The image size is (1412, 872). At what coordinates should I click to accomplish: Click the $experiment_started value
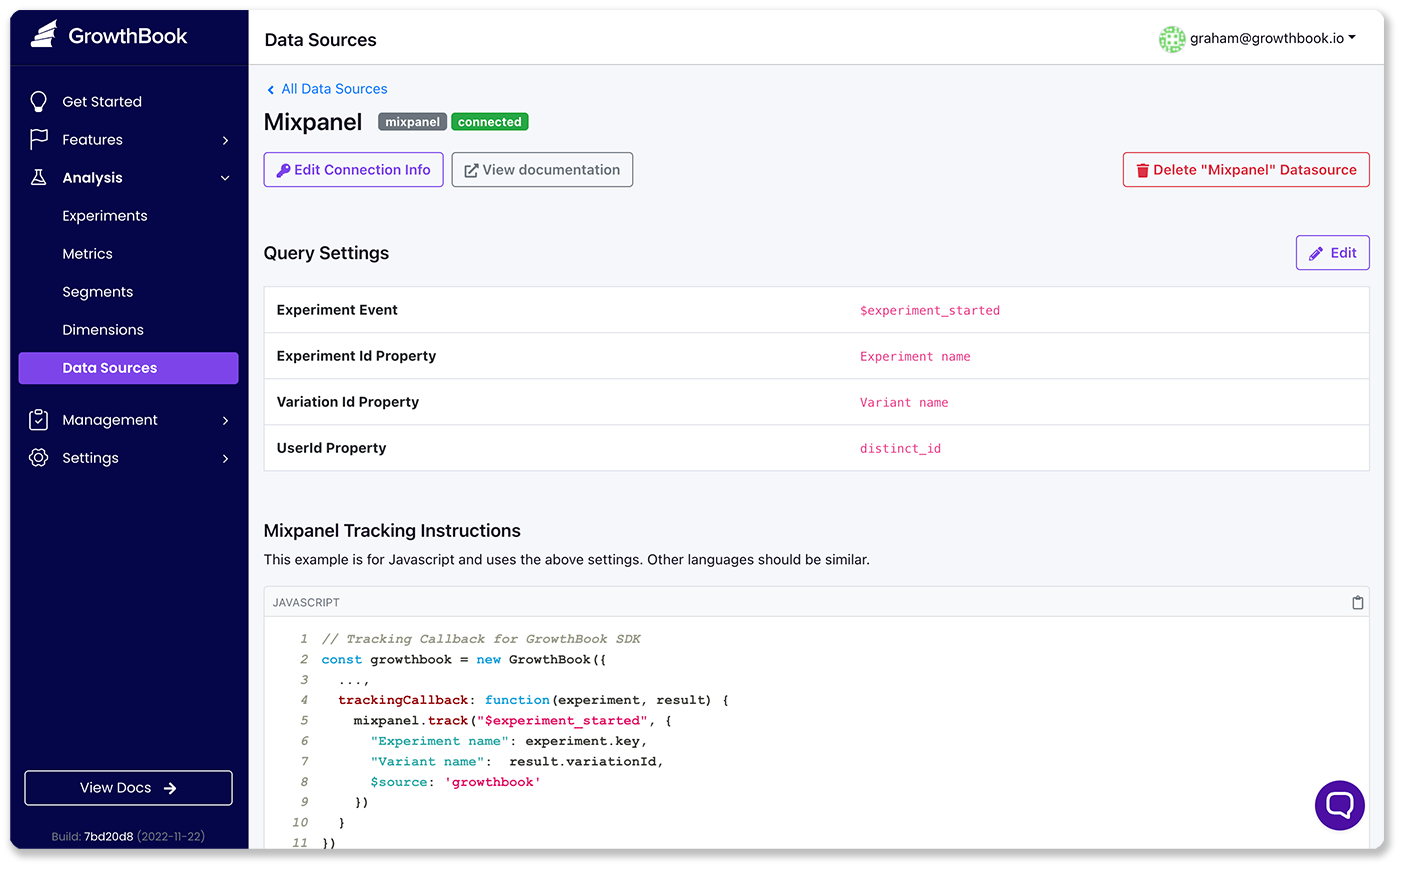click(930, 310)
